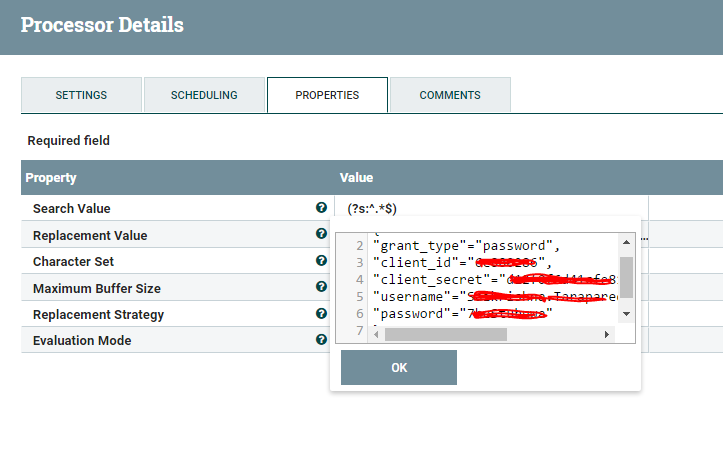Select the Properties tab

tap(327, 95)
